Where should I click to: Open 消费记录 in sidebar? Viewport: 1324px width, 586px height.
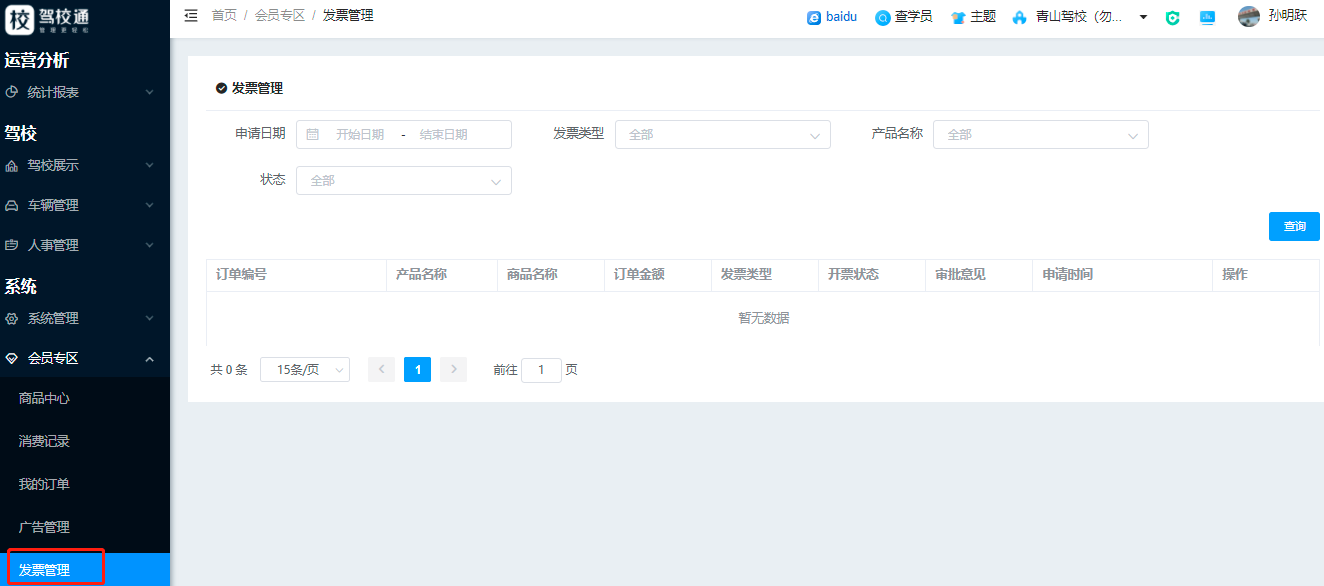85,441
